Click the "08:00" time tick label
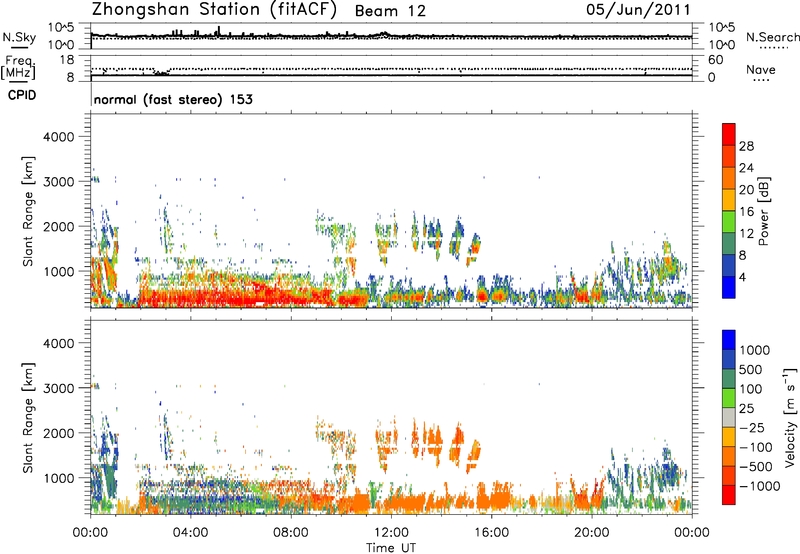 (291, 533)
